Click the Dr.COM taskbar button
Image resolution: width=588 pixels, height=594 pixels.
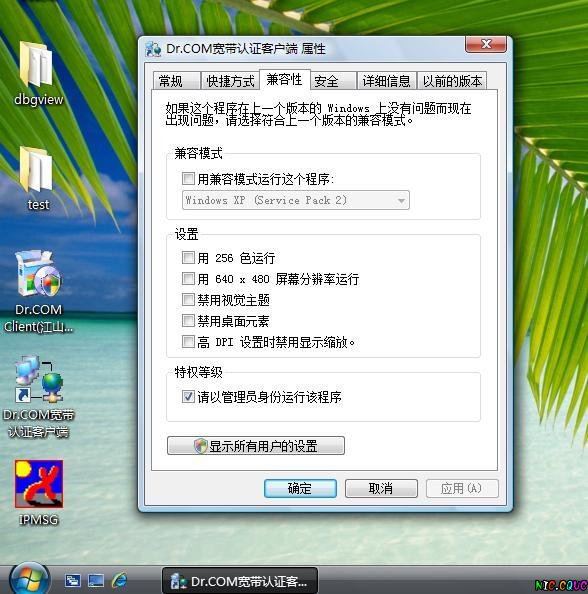[240, 580]
